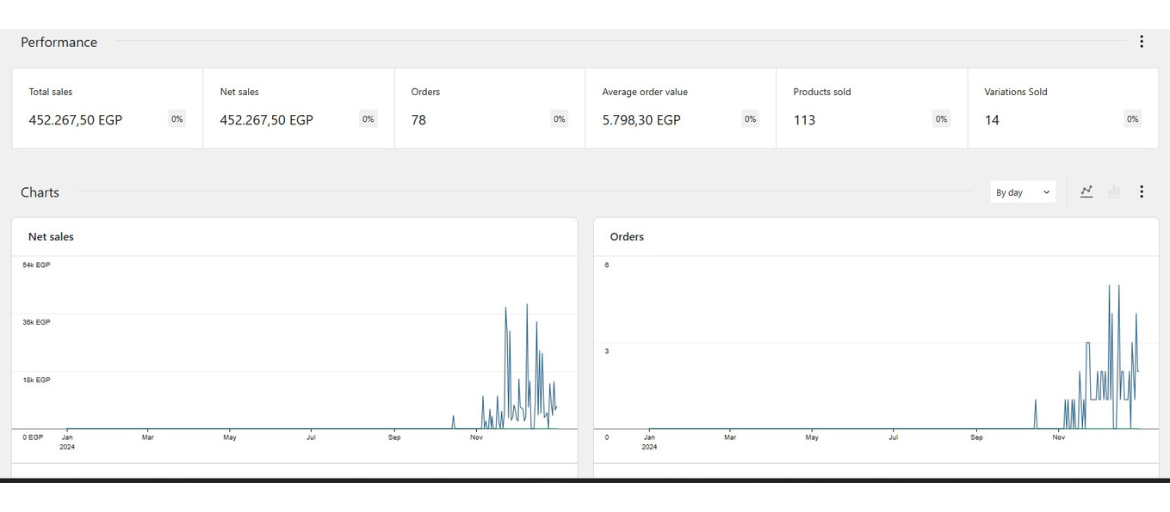The height and width of the screenshot is (512, 1170).
Task: Click the 0% badge on Orders card
Action: coord(559,120)
